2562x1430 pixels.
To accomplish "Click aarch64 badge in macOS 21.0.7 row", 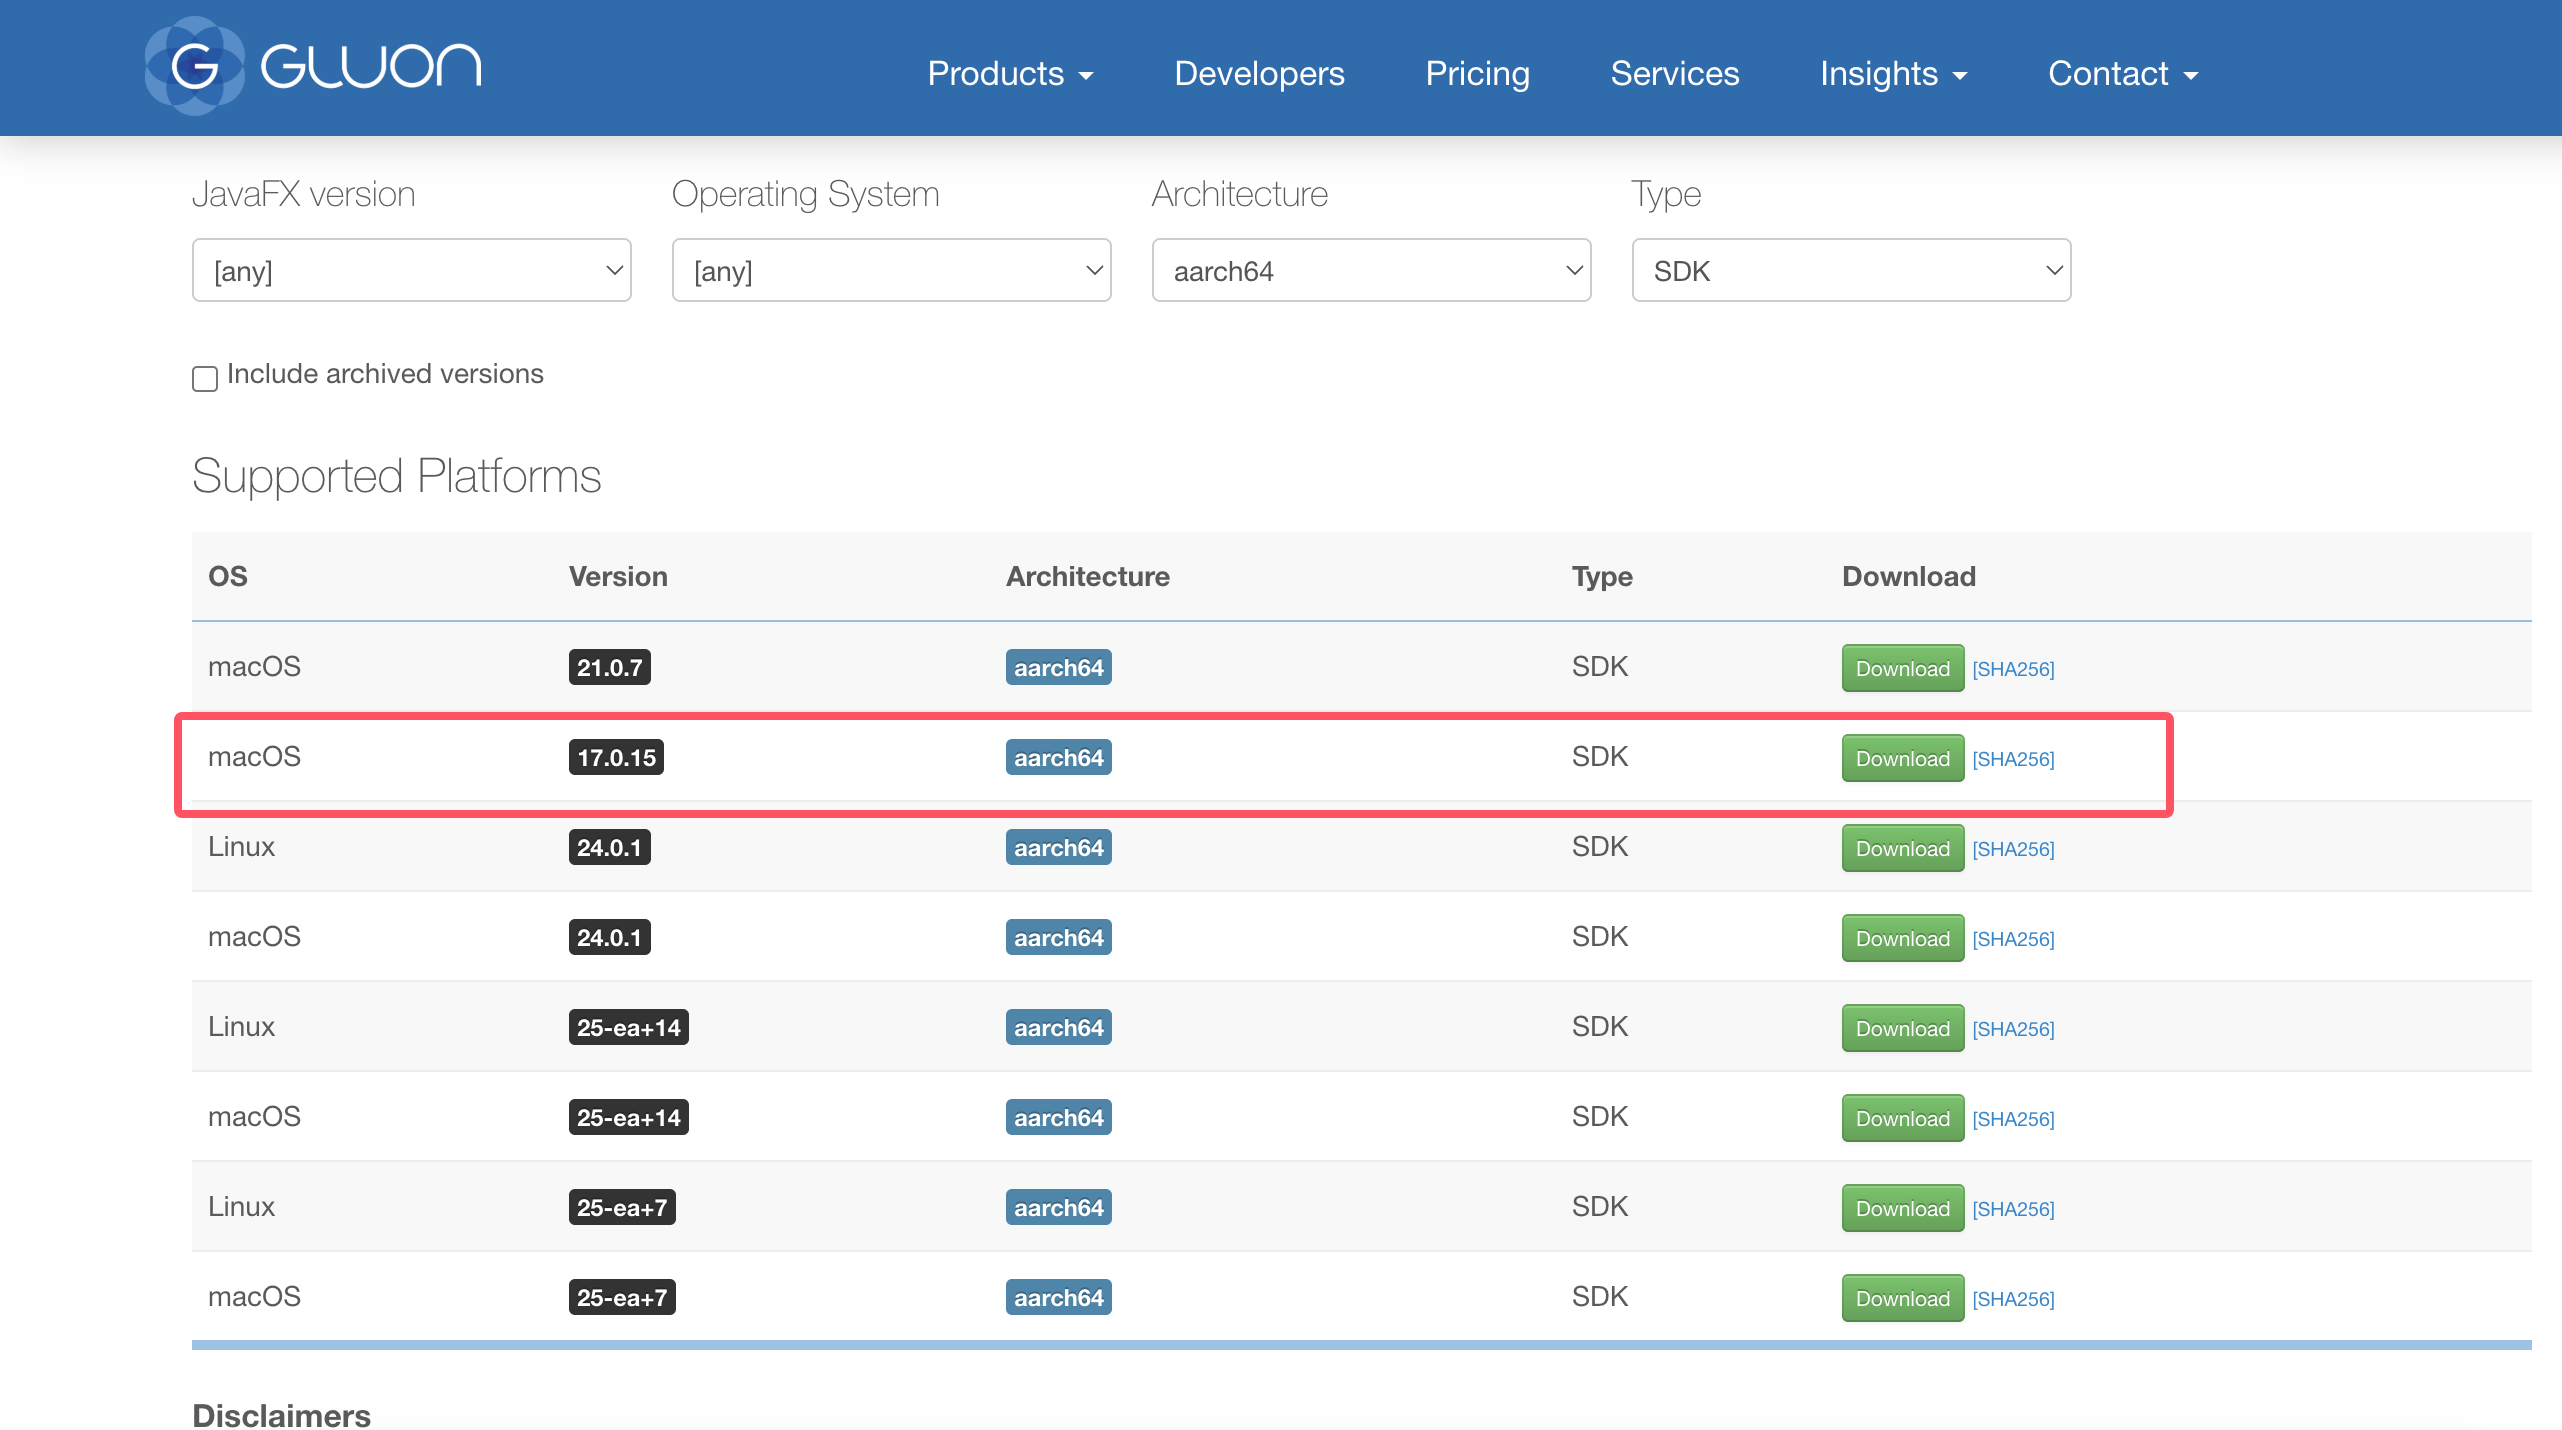I will [1058, 667].
